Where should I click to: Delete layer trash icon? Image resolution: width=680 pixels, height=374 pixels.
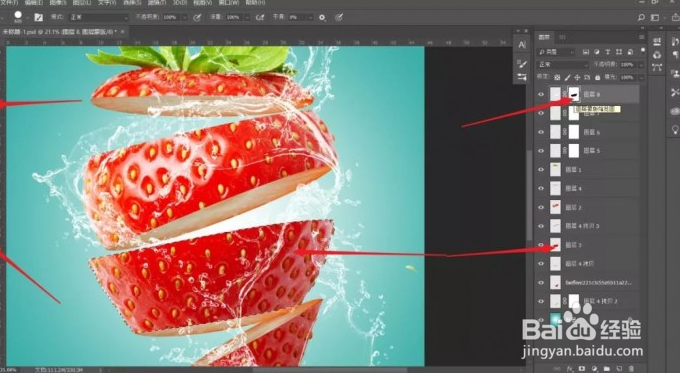tap(631, 369)
